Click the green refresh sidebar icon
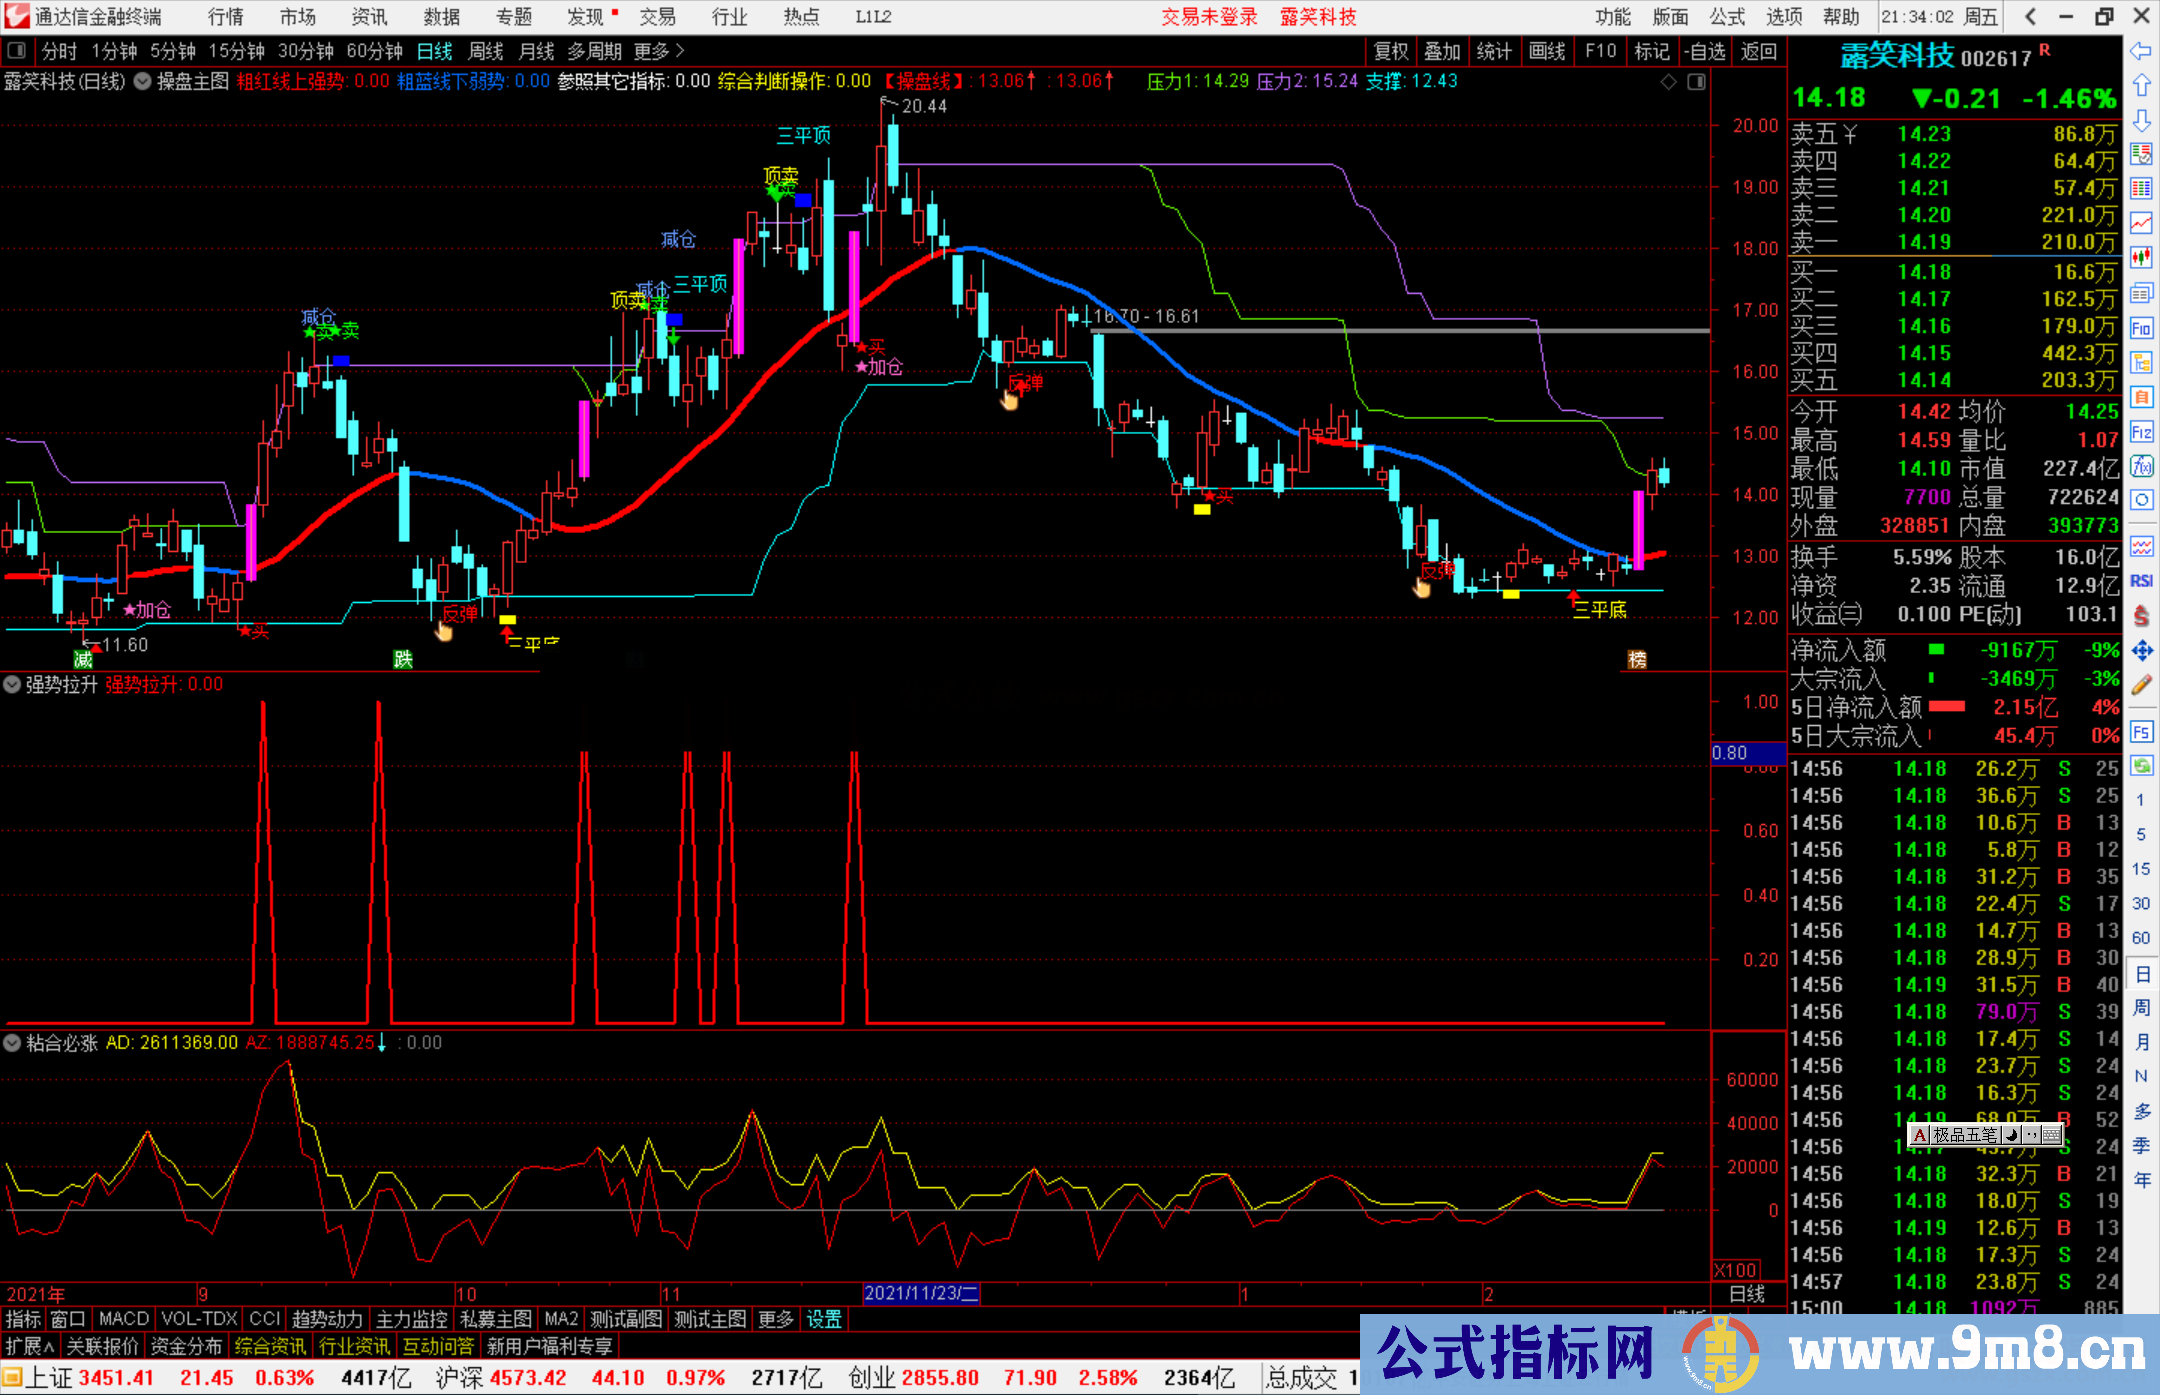Image resolution: width=2160 pixels, height=1395 pixels. click(x=2141, y=766)
